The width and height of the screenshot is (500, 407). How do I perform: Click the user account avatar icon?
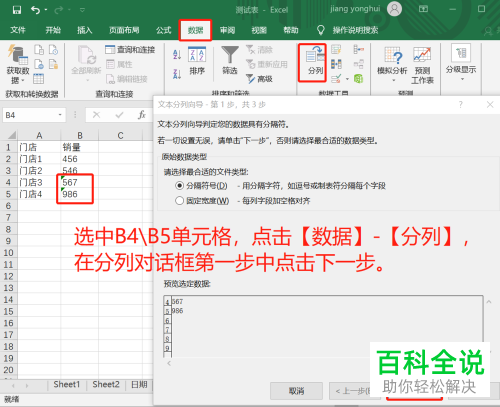[394, 9]
